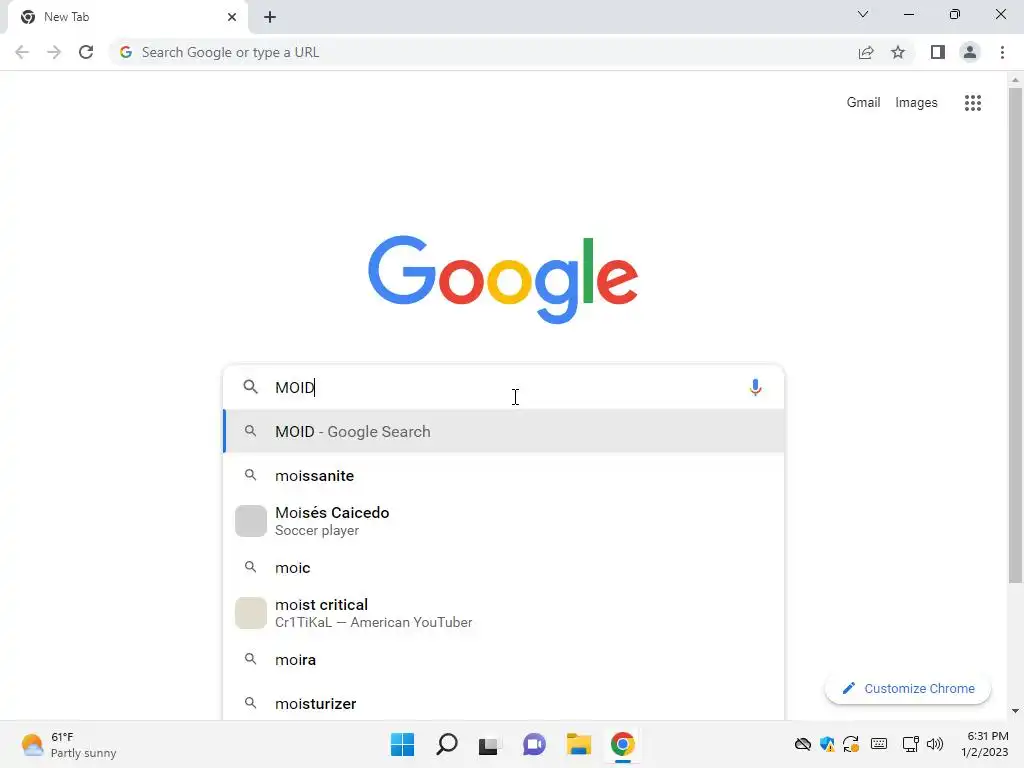Share this page icon in address bar
The height and width of the screenshot is (768, 1024).
coord(866,52)
